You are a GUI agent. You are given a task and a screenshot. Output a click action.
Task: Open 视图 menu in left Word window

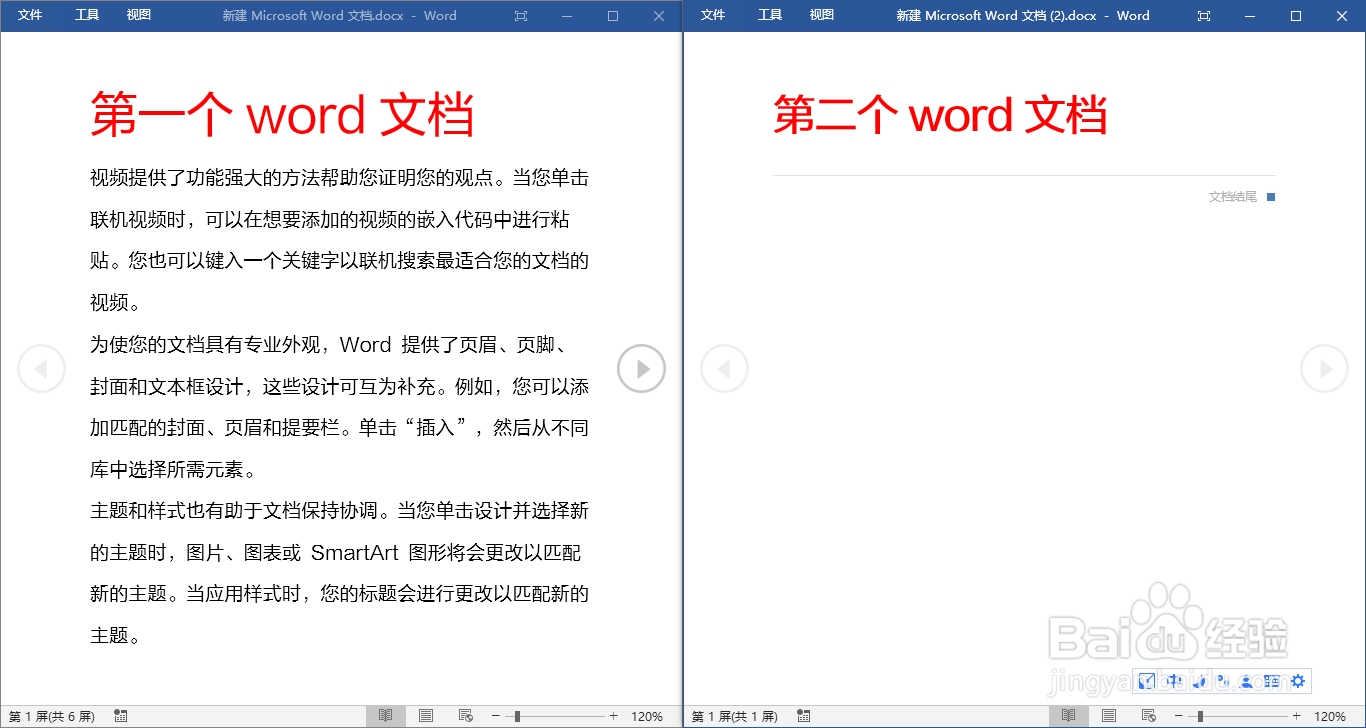tap(139, 15)
